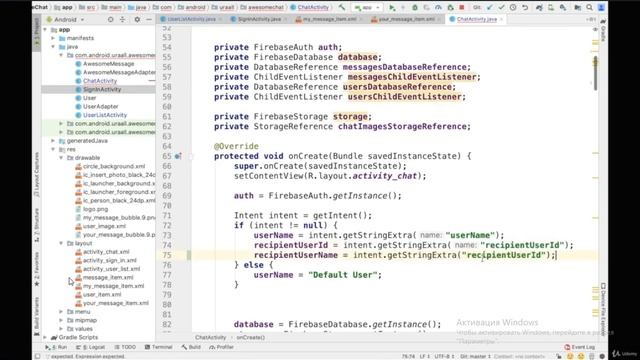Click the override gutter icon on line 65

tap(178, 156)
